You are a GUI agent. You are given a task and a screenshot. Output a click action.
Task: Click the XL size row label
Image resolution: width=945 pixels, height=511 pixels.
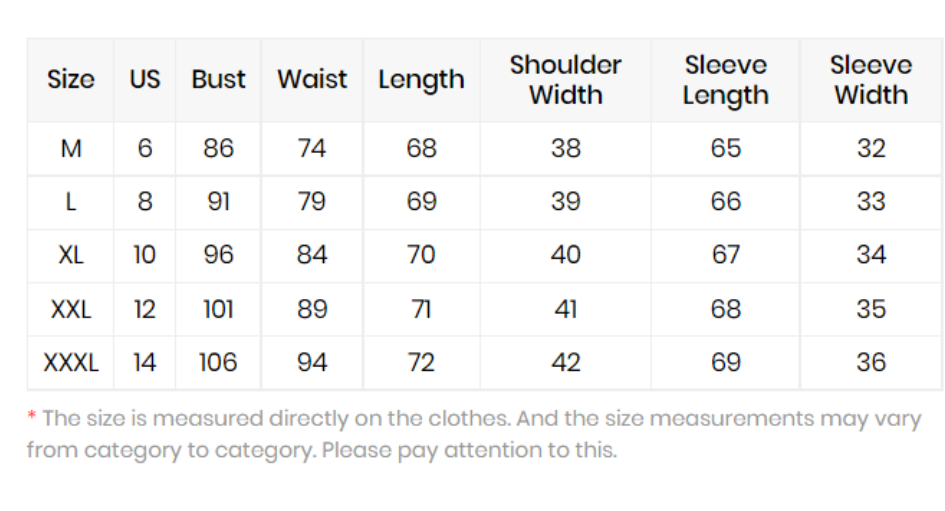pyautogui.click(x=71, y=255)
